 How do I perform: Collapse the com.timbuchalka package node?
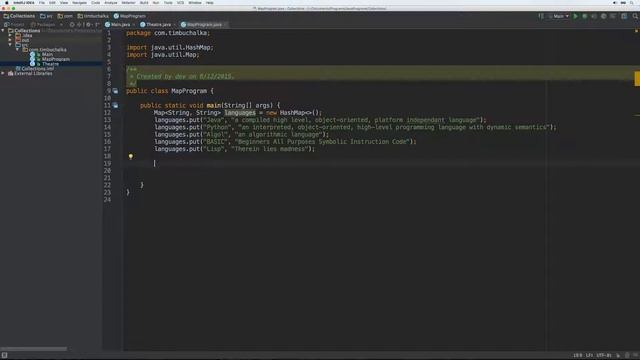(x=18, y=50)
